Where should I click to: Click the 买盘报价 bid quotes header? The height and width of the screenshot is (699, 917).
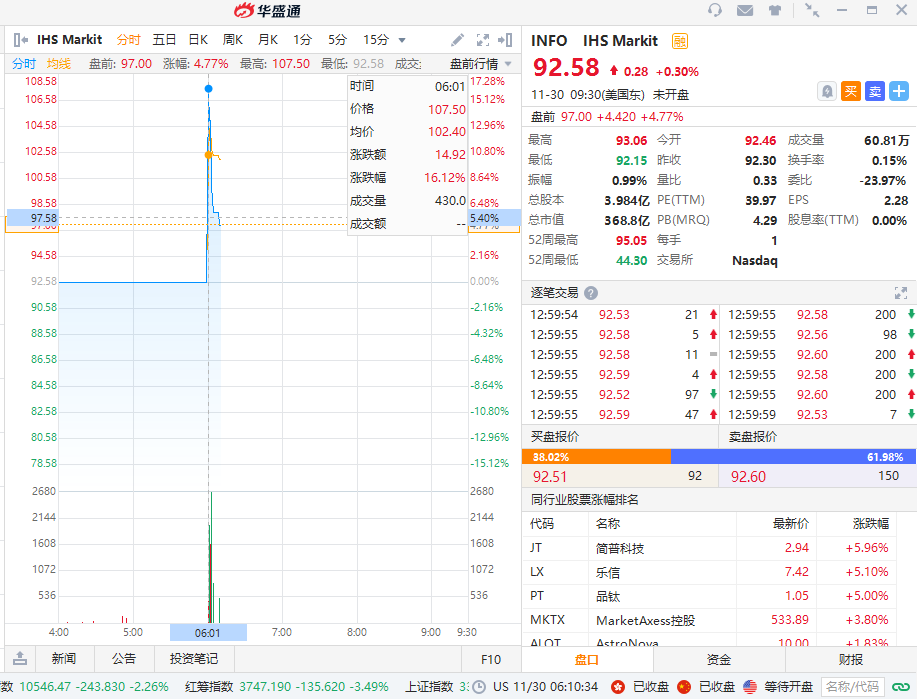pyautogui.click(x=555, y=437)
